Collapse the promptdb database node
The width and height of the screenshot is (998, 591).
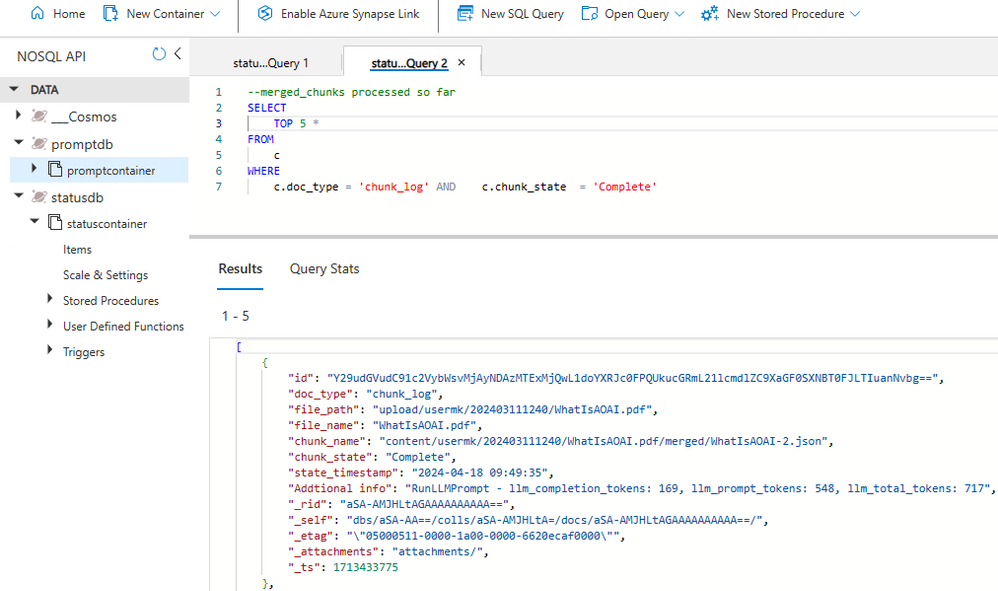pos(18,143)
